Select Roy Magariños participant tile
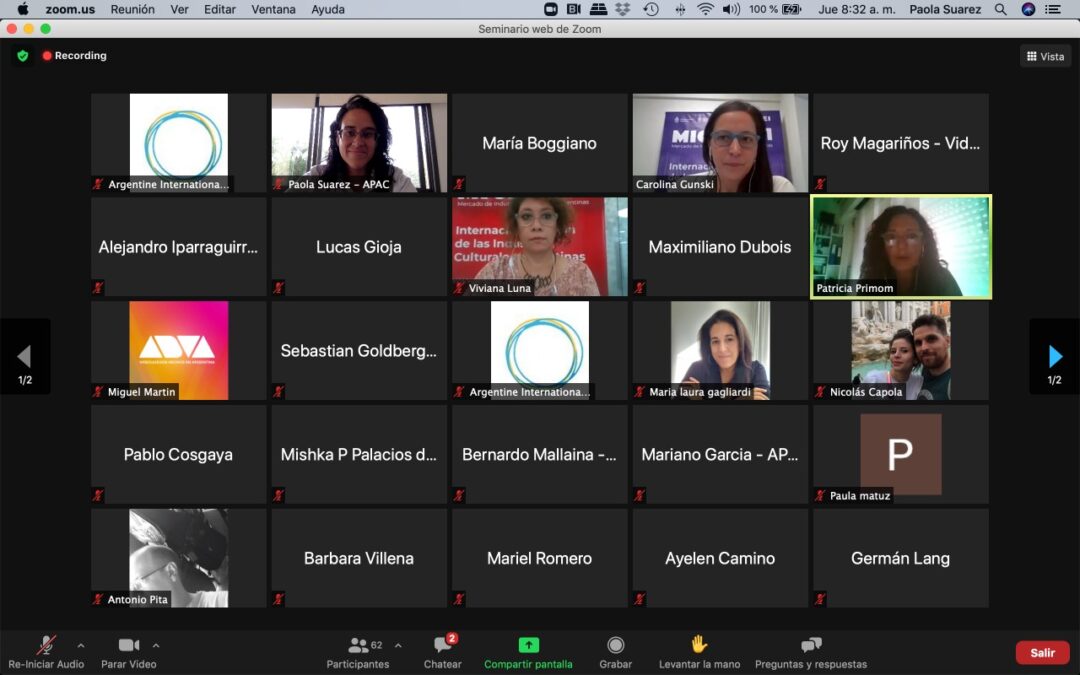 900,143
